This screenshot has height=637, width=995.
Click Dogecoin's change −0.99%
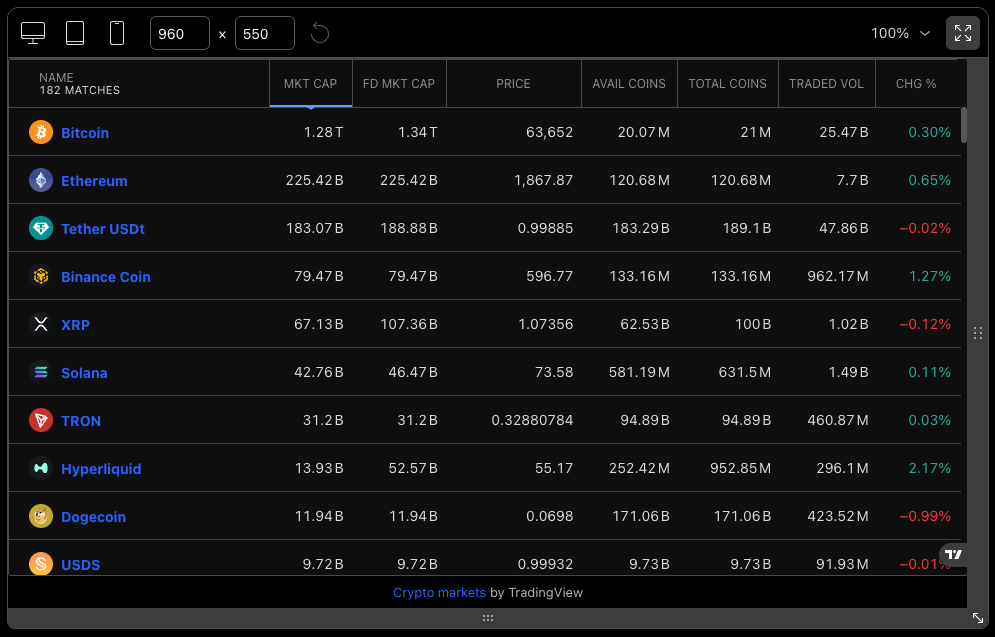coord(925,516)
